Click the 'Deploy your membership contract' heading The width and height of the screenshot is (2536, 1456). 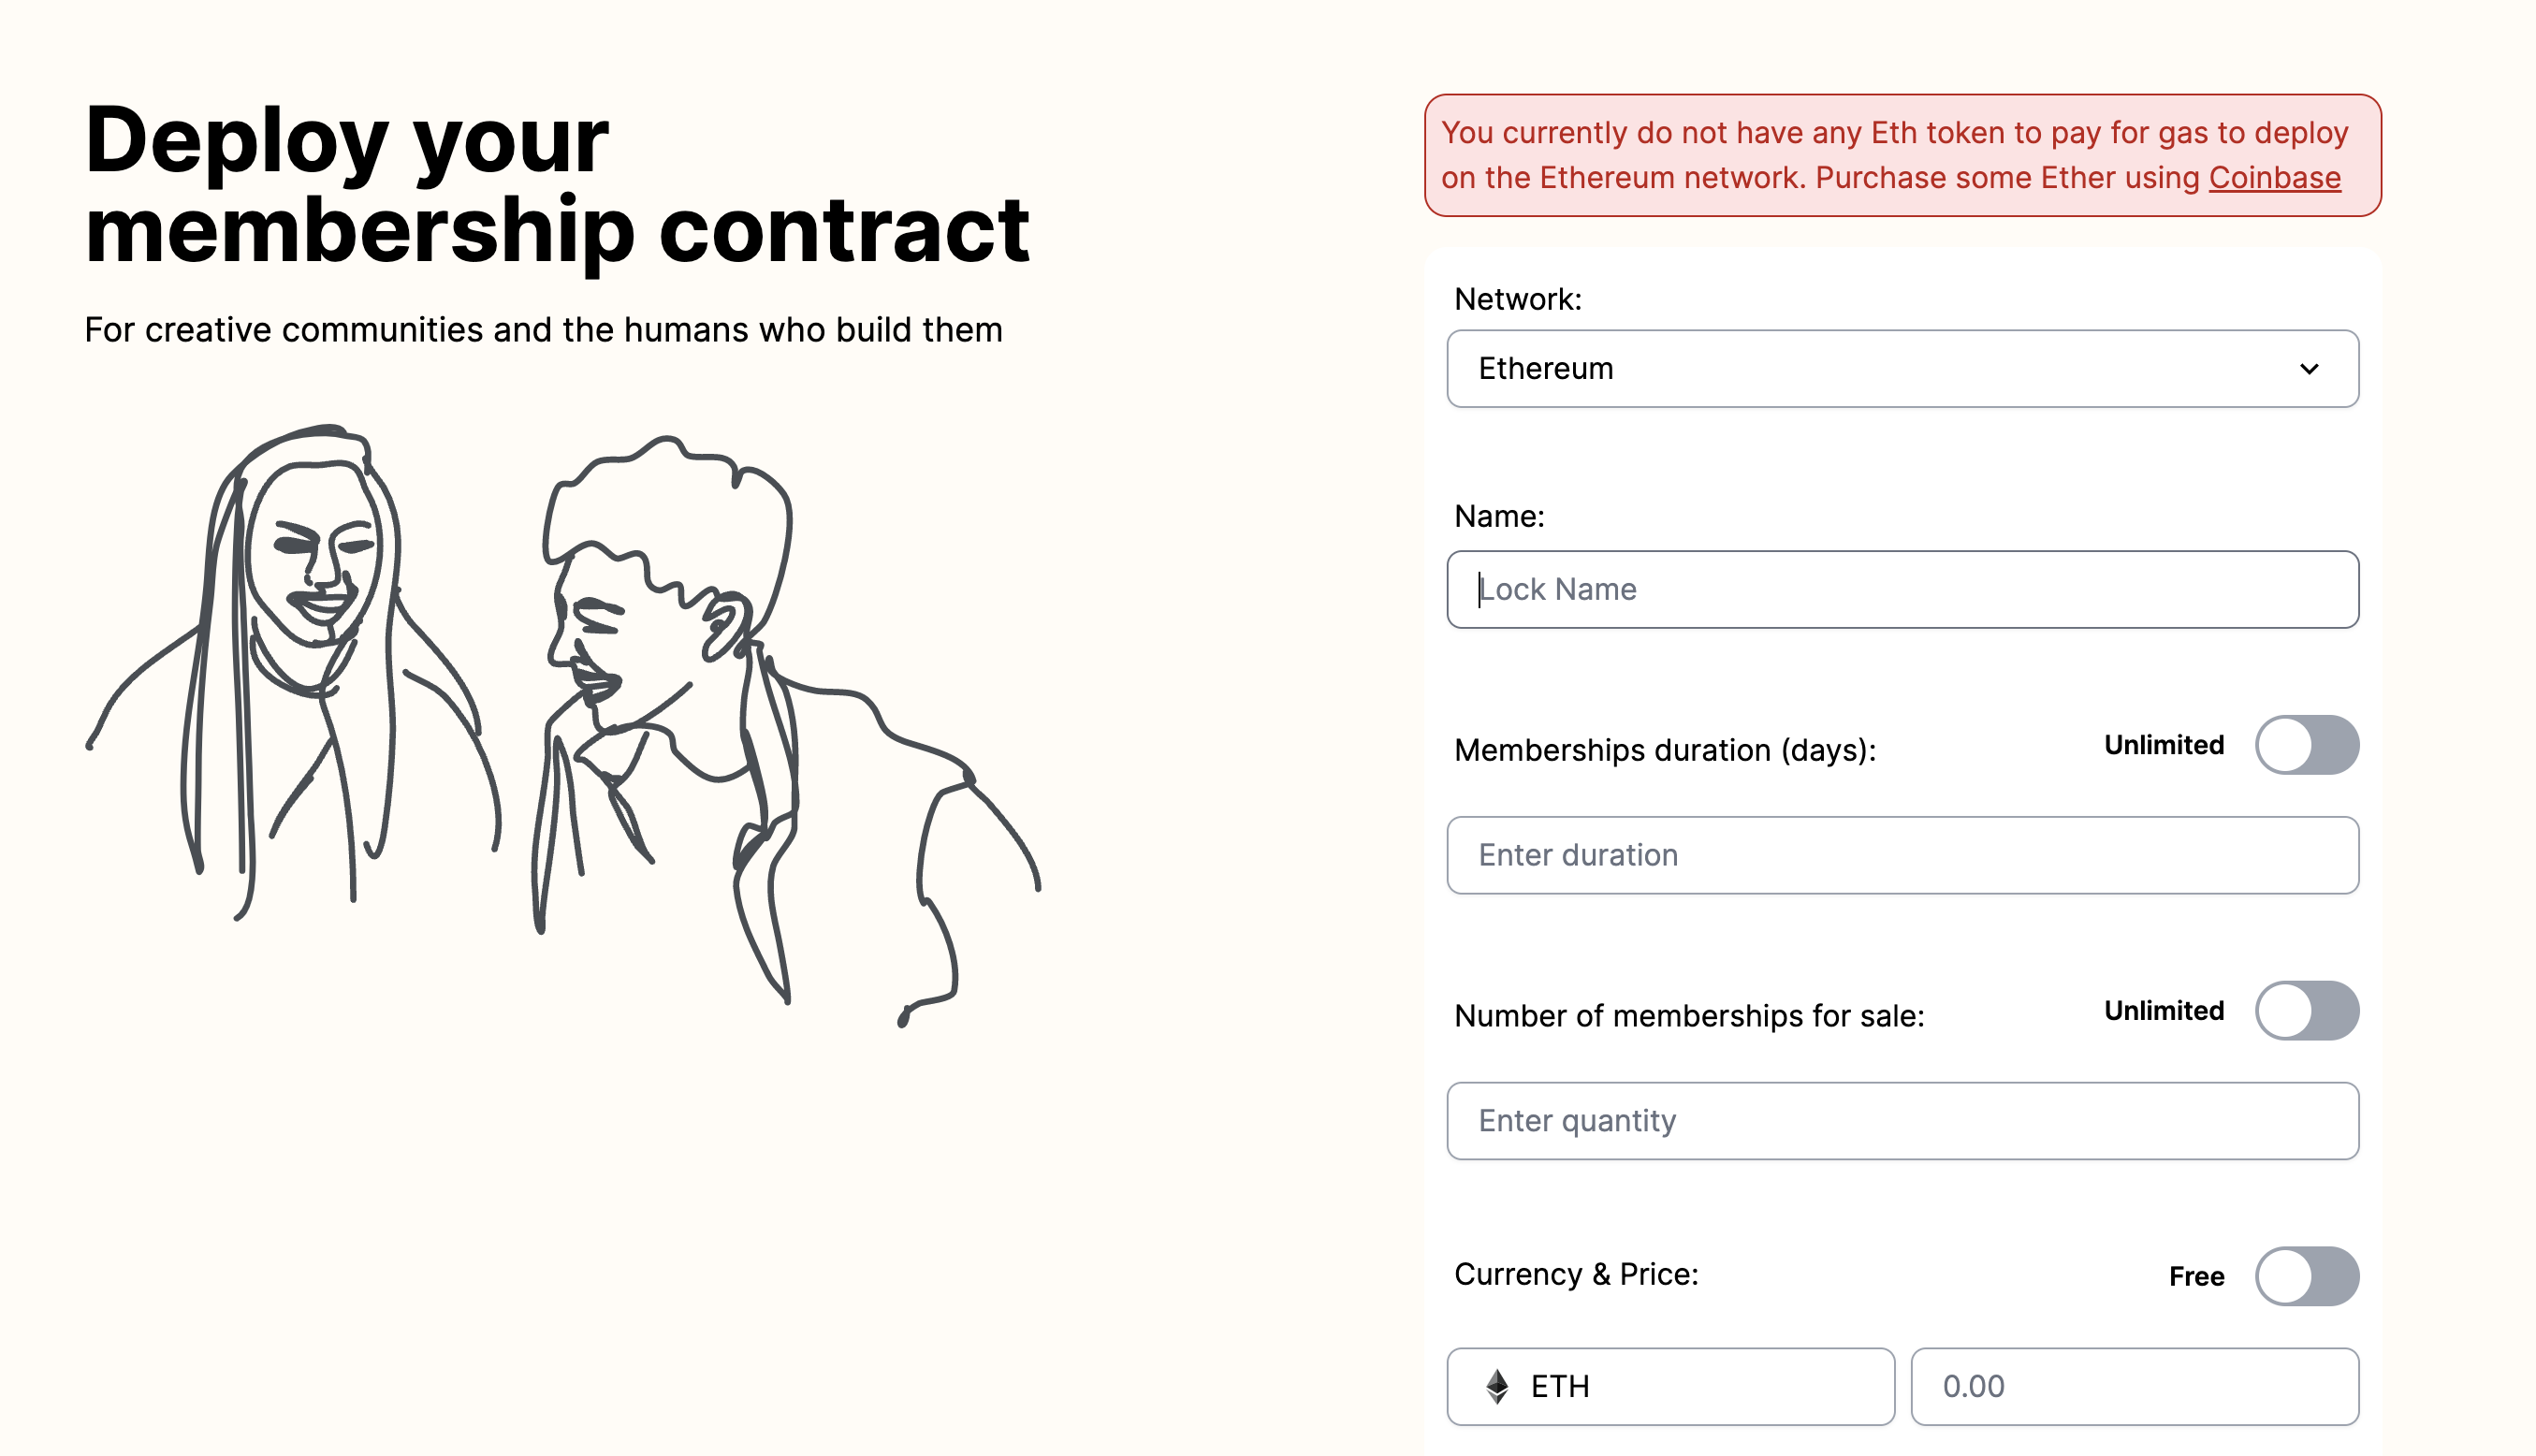(556, 185)
